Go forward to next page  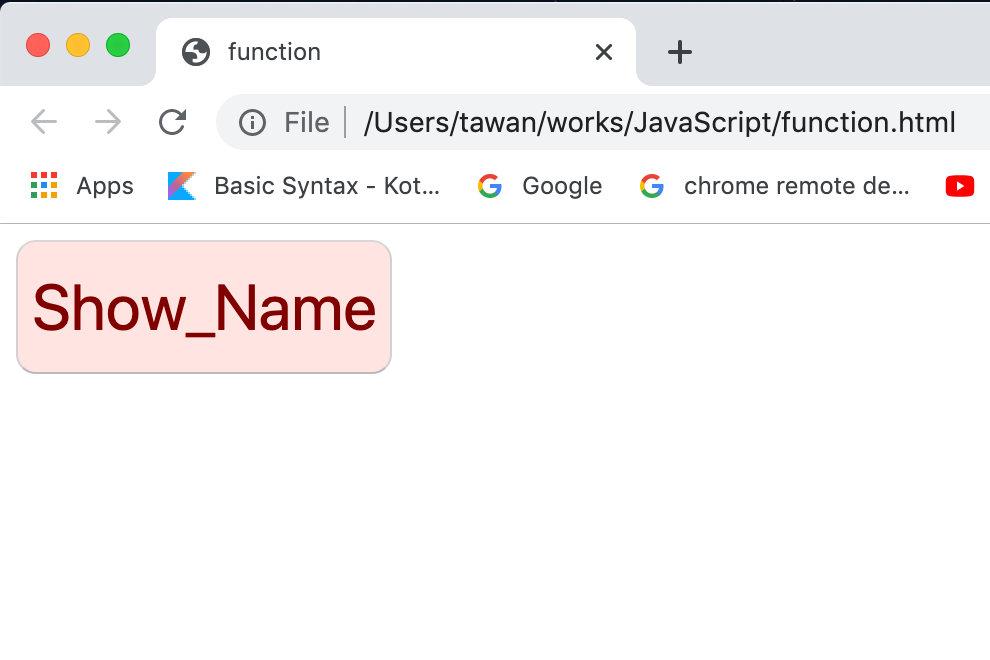pos(107,122)
